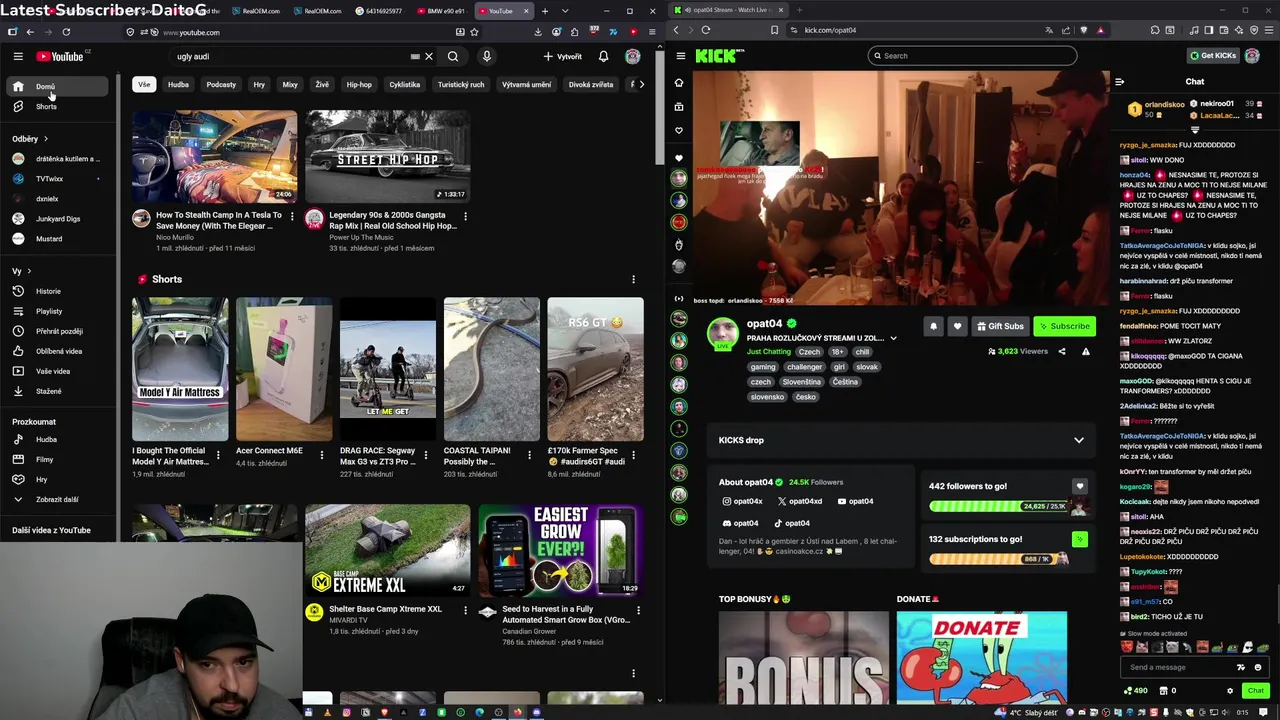
Task: Click YouTube page vertical scrollbar
Action: click(x=659, y=110)
